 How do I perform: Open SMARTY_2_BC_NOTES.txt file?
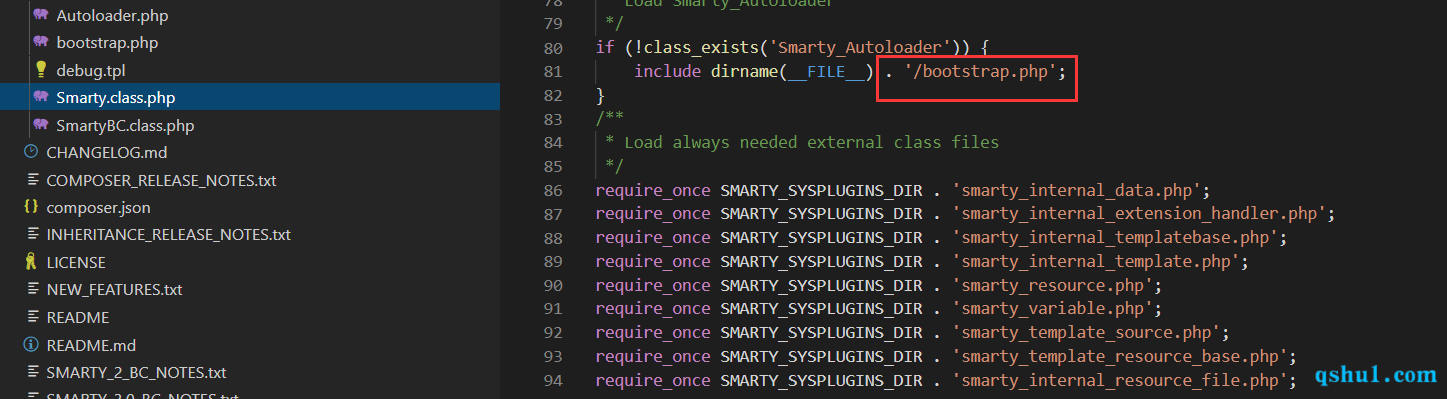pos(136,372)
